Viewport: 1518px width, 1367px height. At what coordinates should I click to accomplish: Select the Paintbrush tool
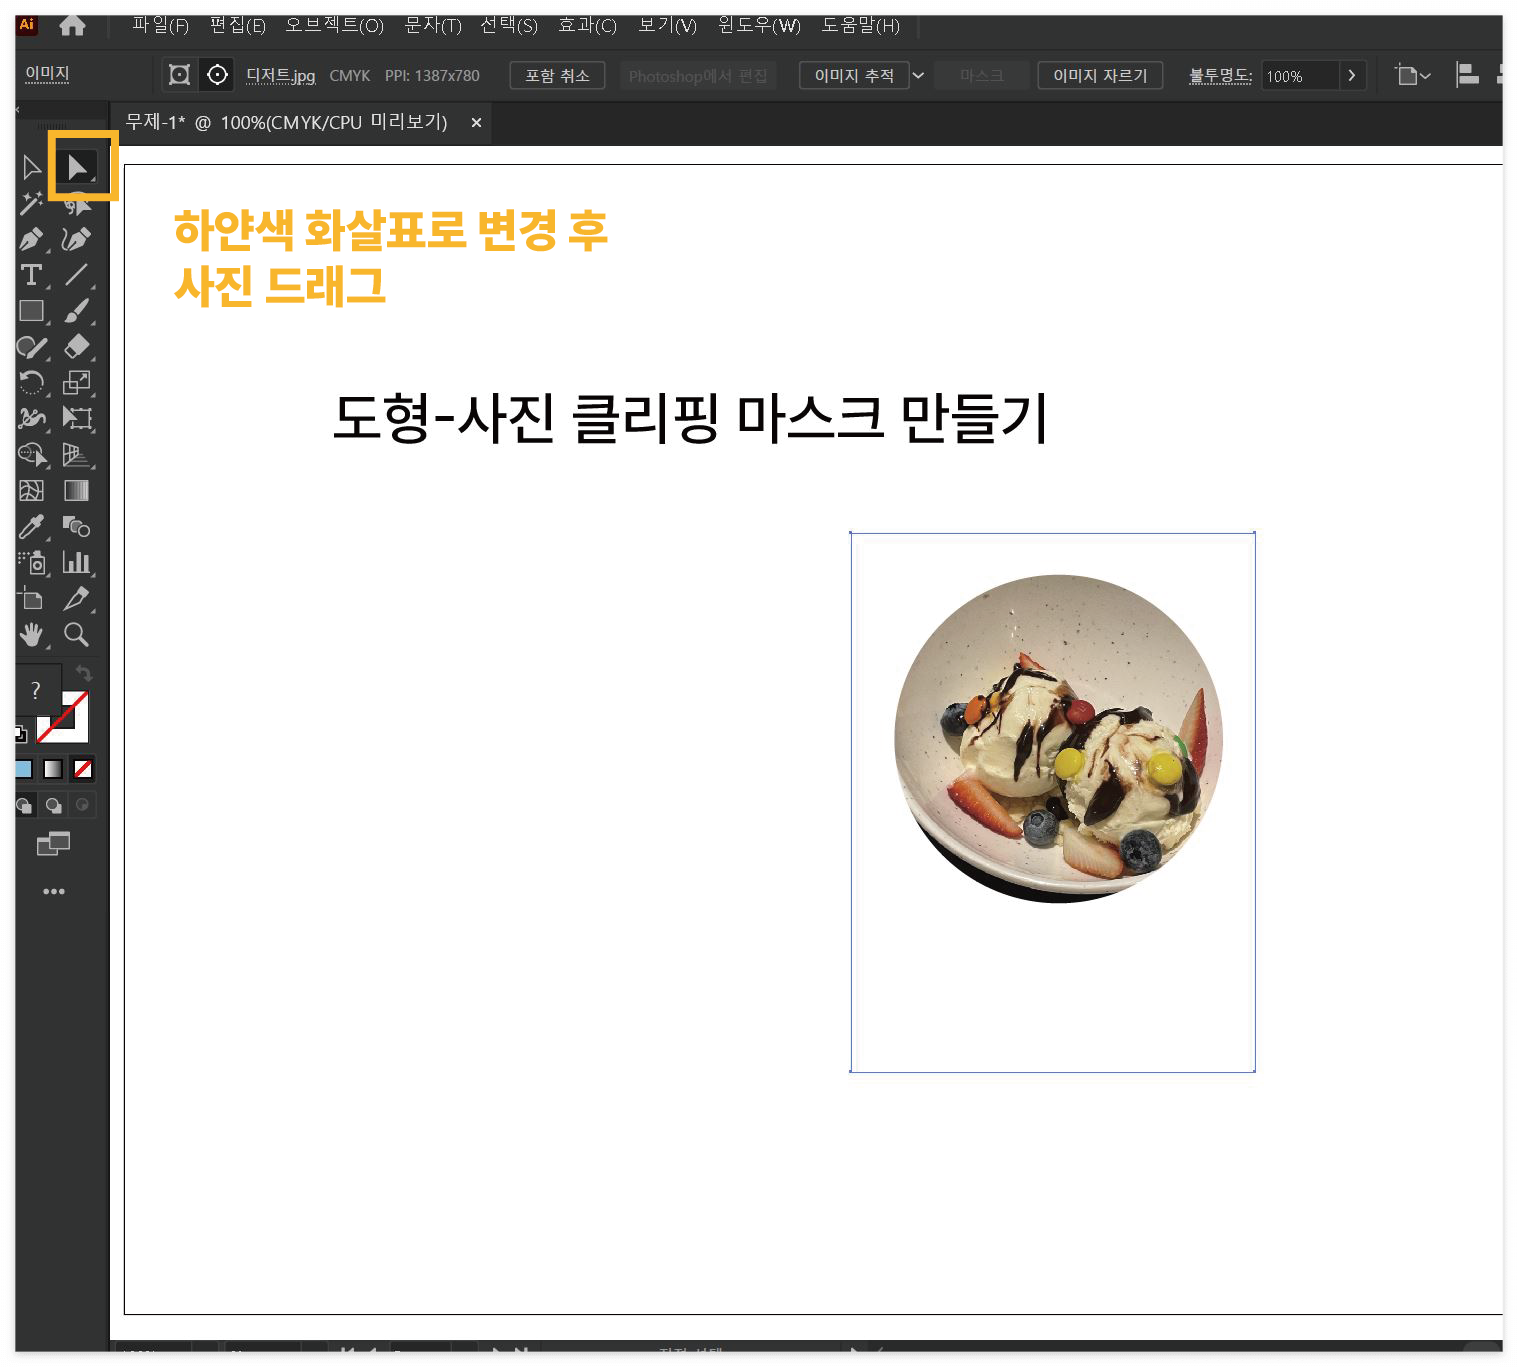(x=76, y=311)
